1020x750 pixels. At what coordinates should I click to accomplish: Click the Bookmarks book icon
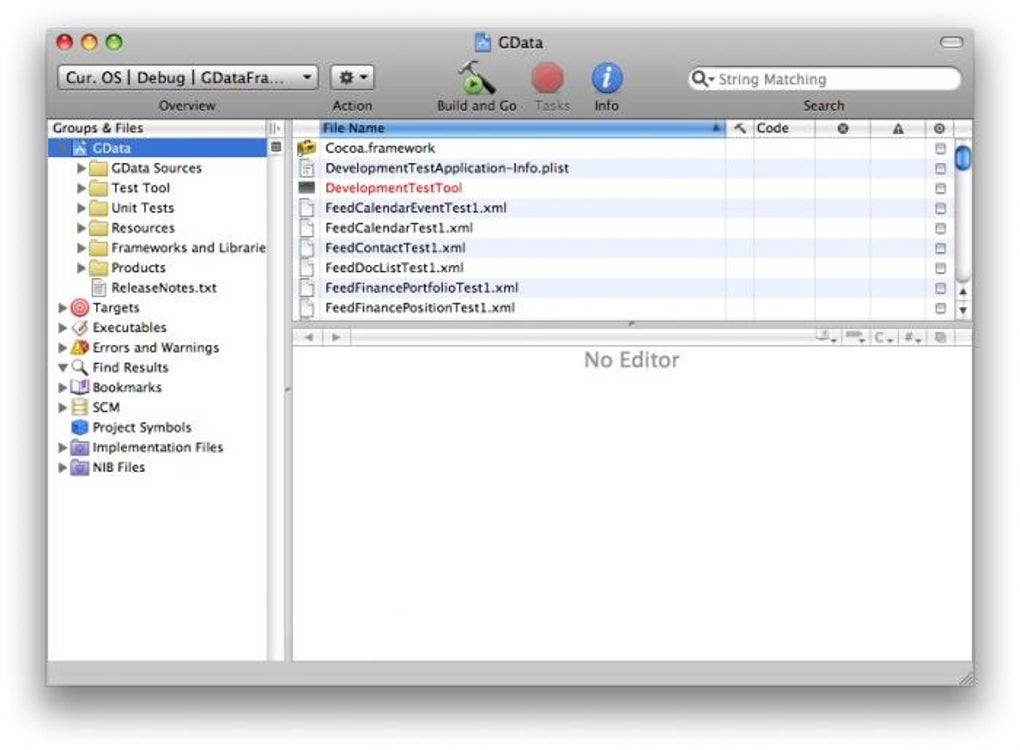click(79, 388)
